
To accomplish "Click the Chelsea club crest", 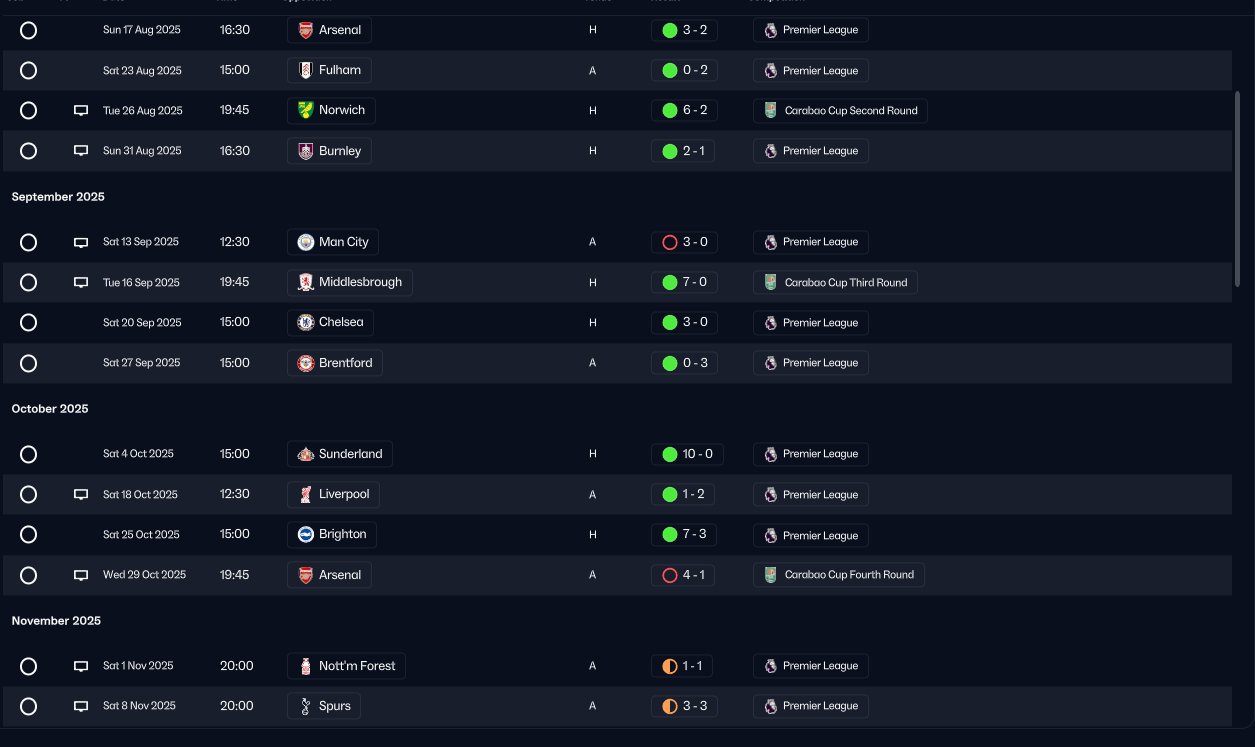I will (x=306, y=323).
